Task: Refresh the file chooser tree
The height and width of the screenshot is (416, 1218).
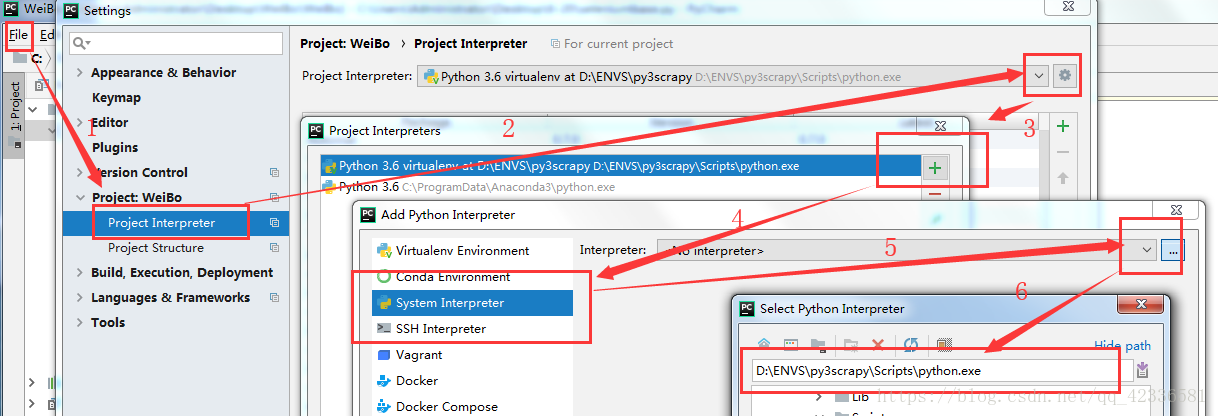Action: click(x=911, y=345)
